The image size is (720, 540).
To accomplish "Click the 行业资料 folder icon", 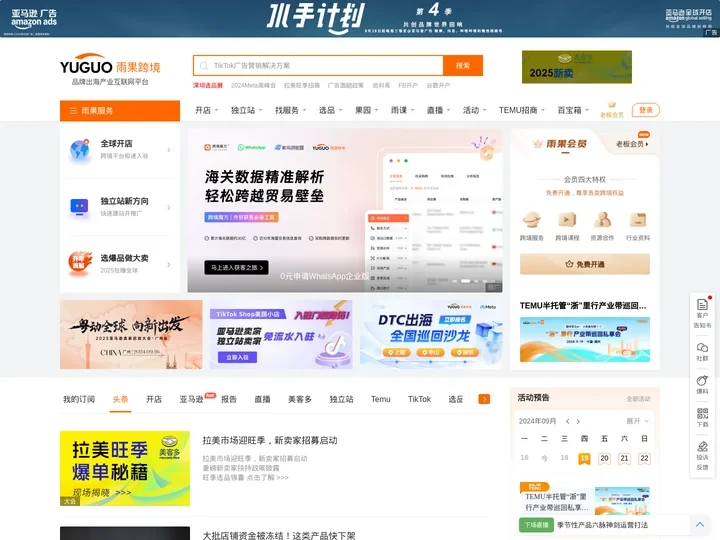I will coord(638,220).
